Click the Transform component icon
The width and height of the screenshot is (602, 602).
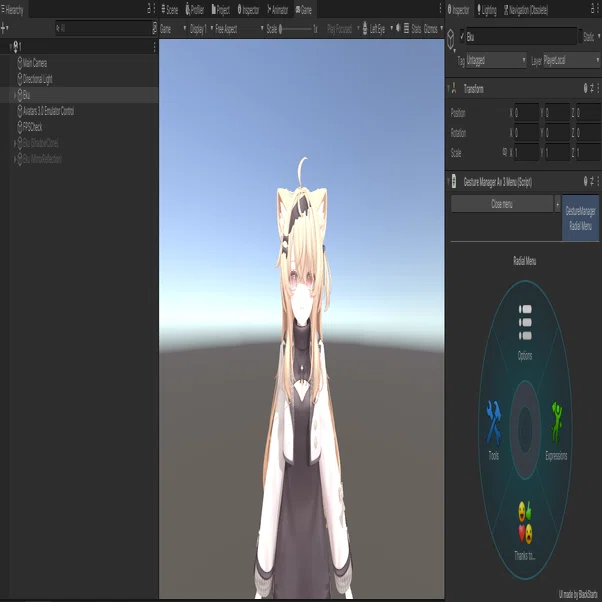(x=454, y=89)
